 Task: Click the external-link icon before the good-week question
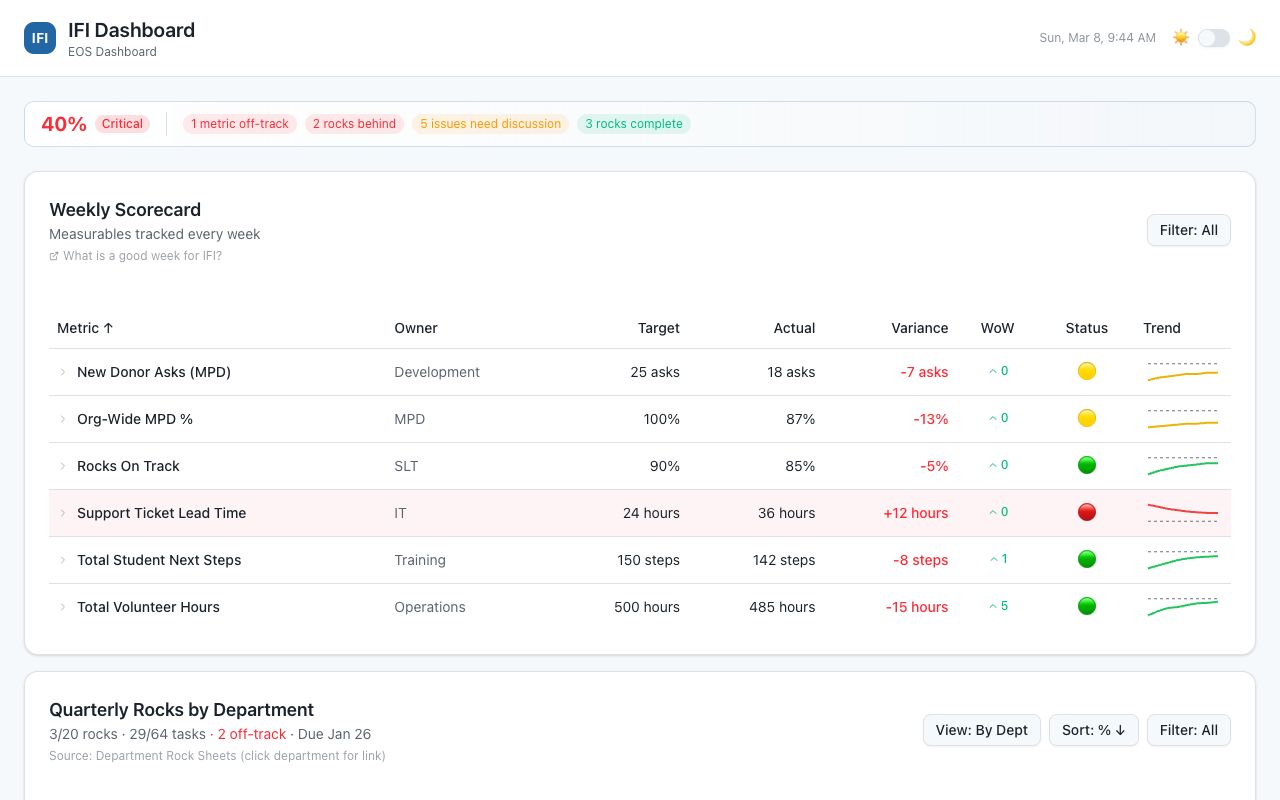click(54, 256)
